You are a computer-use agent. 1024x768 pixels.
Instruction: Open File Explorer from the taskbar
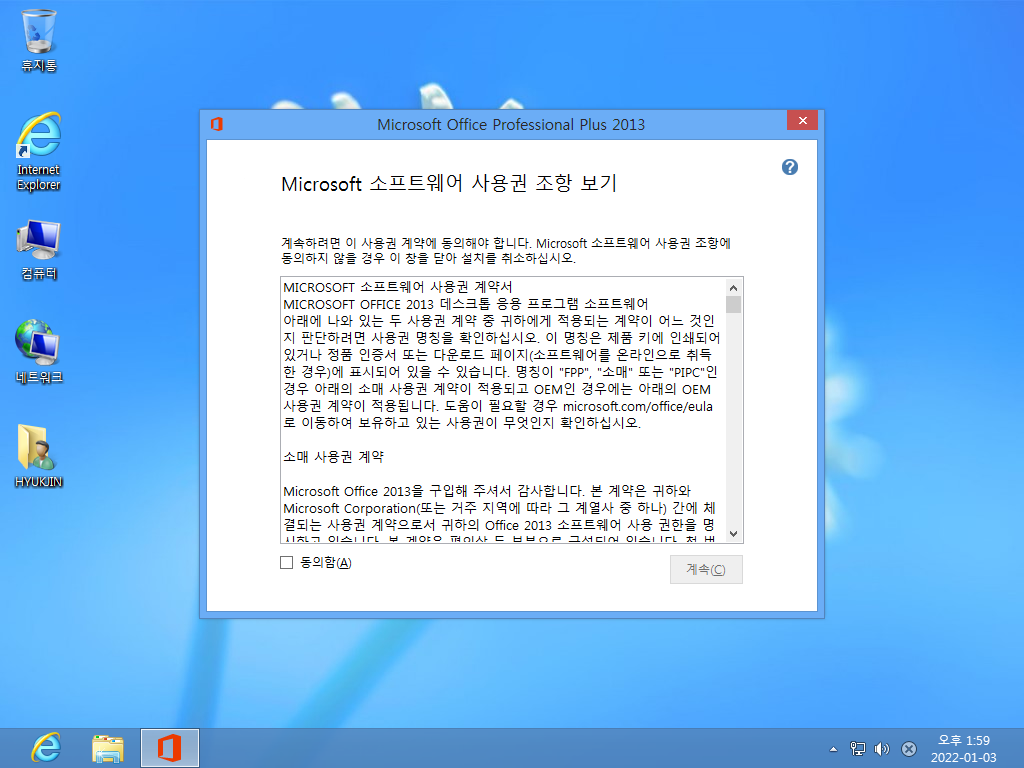coord(108,748)
